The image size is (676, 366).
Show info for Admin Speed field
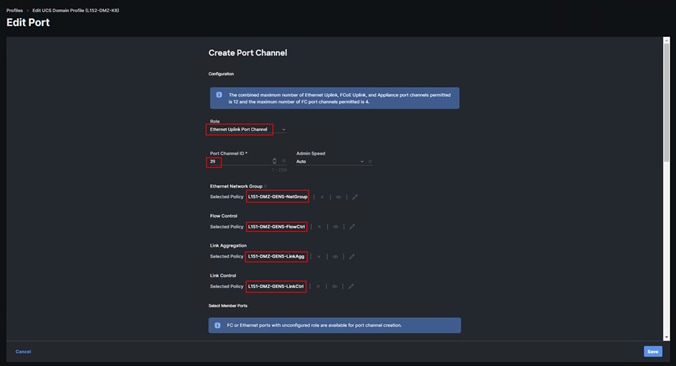pyautogui.click(x=370, y=162)
